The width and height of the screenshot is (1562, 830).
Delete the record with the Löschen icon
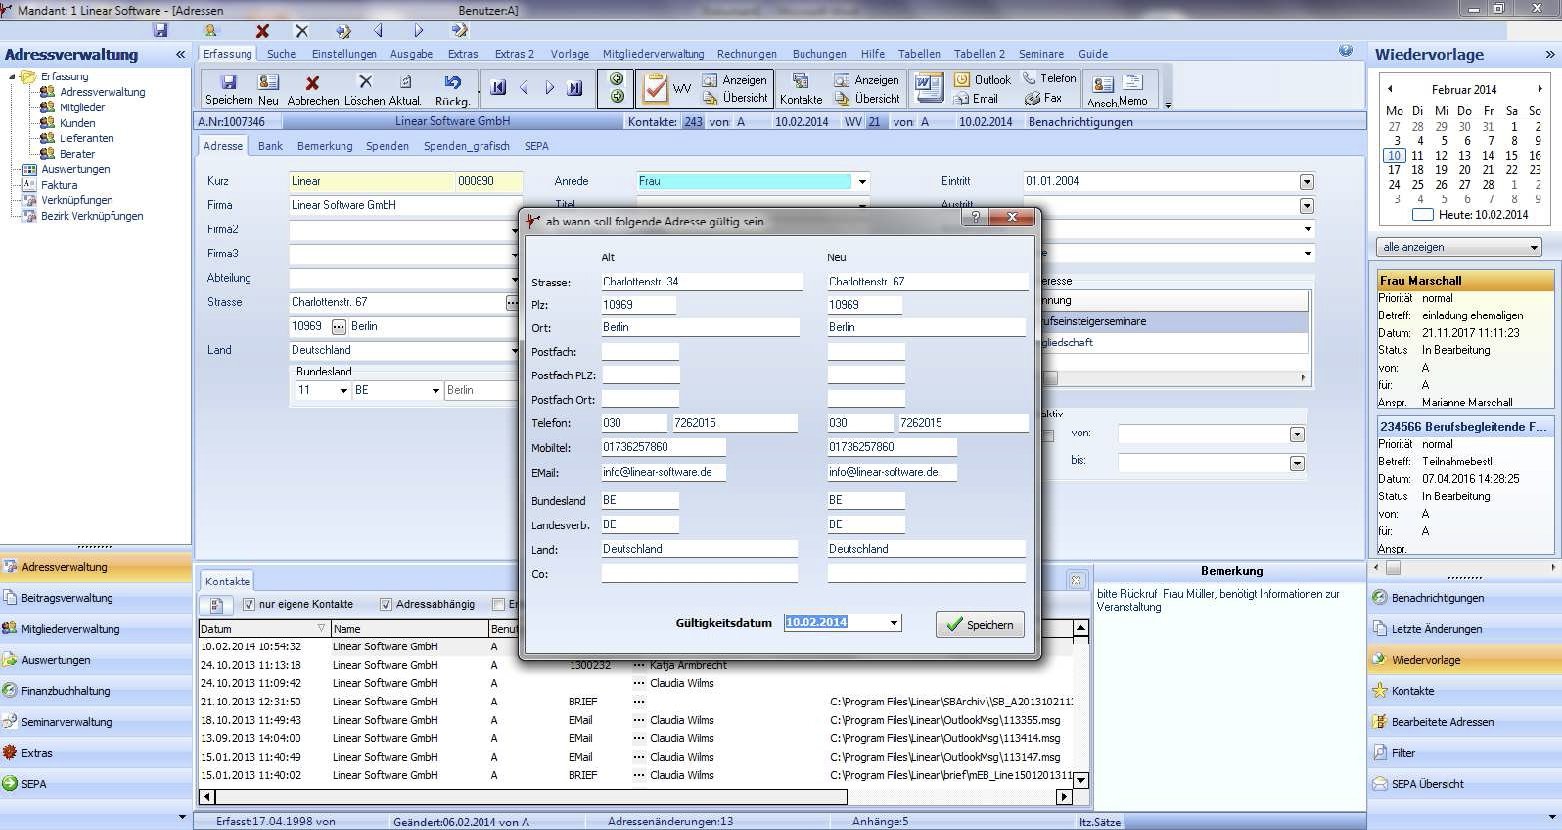tap(365, 82)
